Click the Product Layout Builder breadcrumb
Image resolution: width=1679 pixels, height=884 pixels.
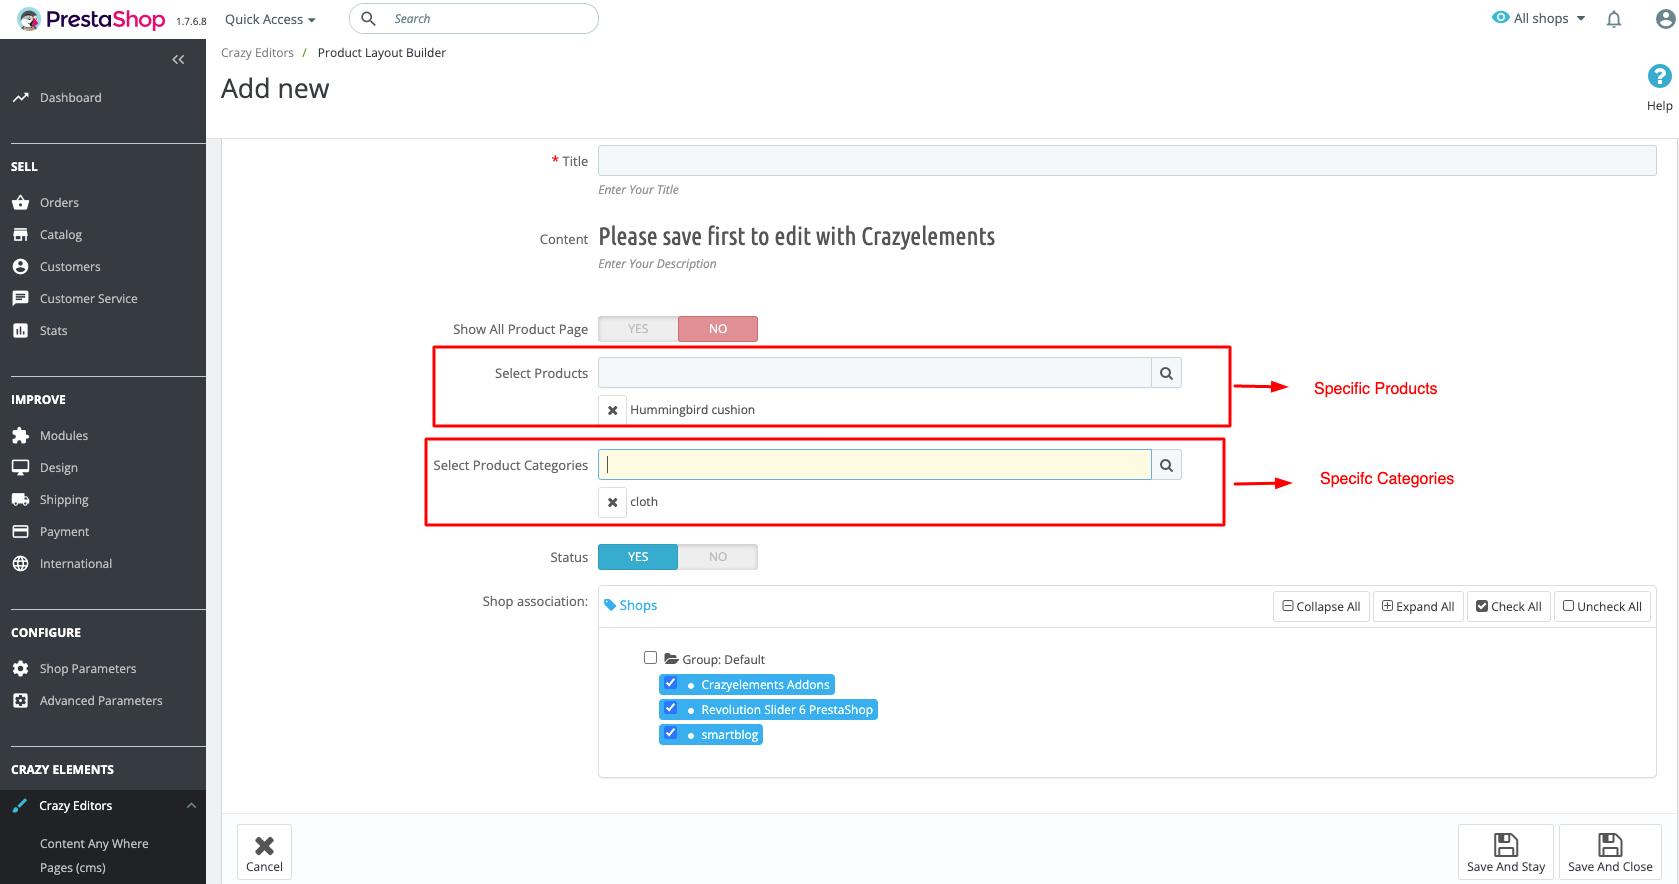(382, 53)
